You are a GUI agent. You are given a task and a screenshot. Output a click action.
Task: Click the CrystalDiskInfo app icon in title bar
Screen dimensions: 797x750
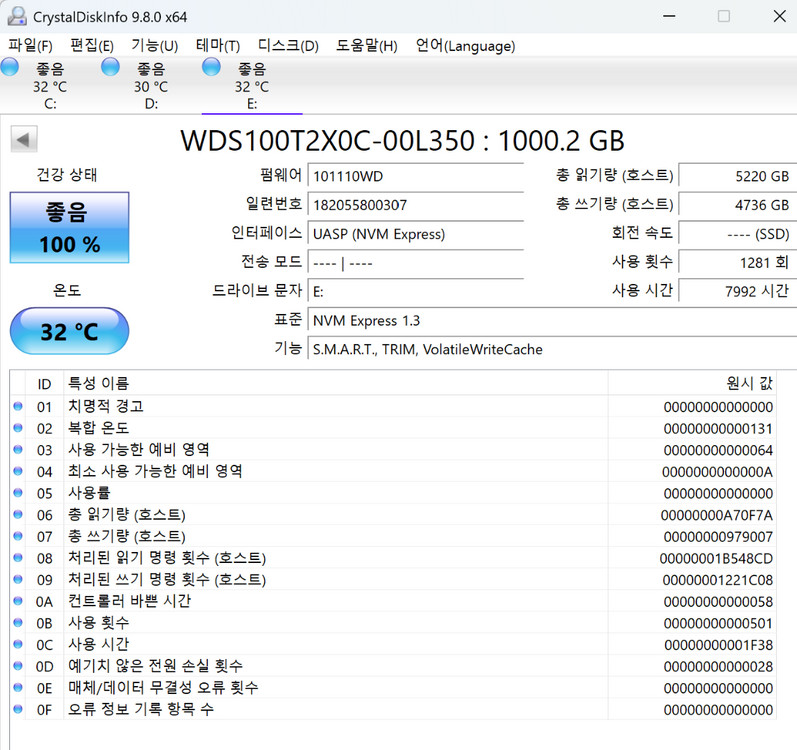tap(17, 16)
